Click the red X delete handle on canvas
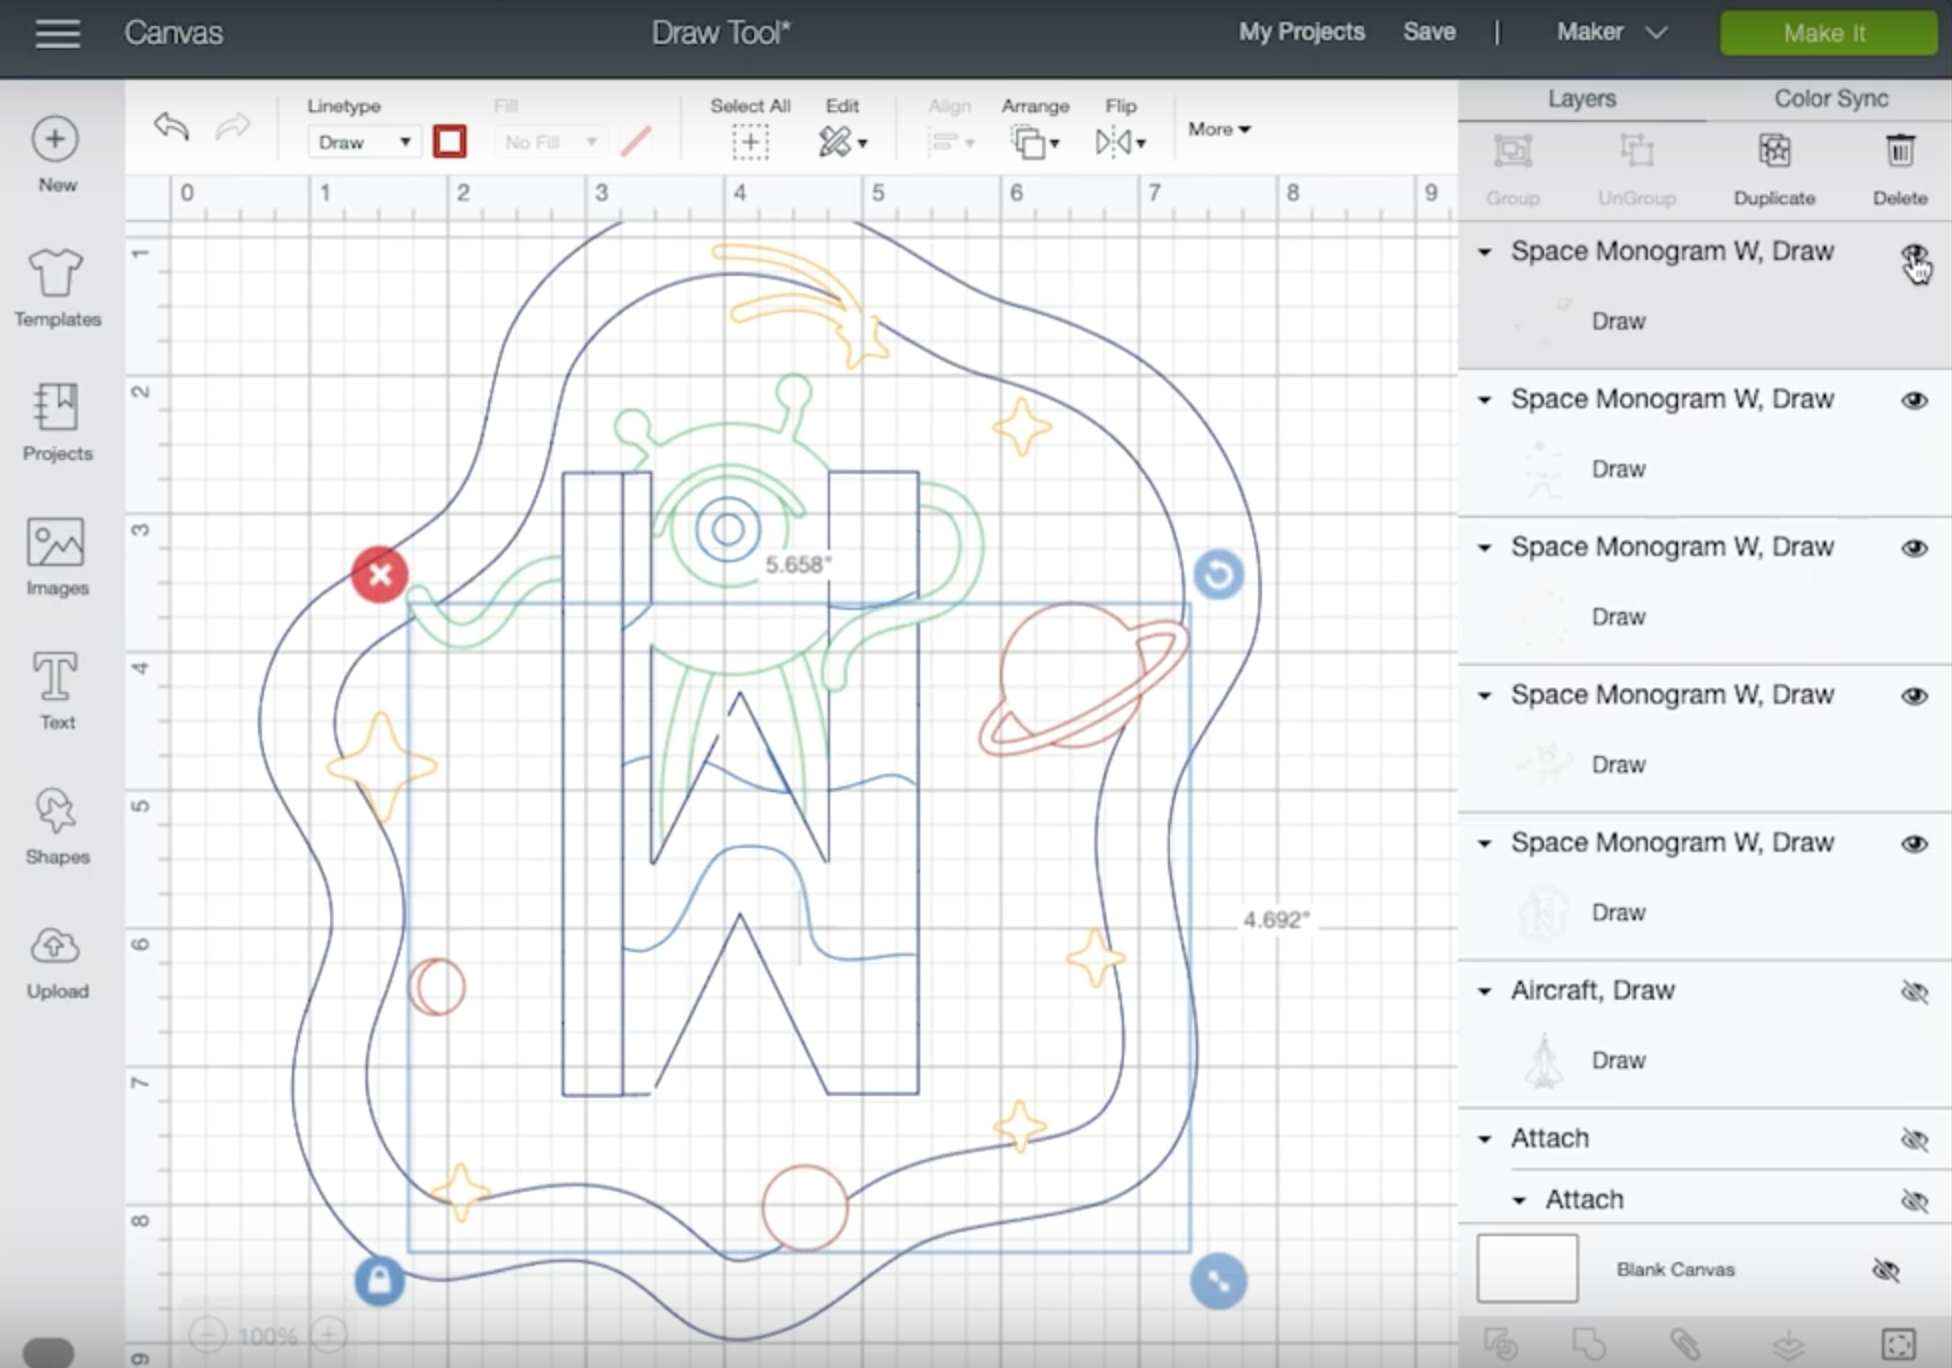Screen dimensions: 1952x1368 pos(379,574)
